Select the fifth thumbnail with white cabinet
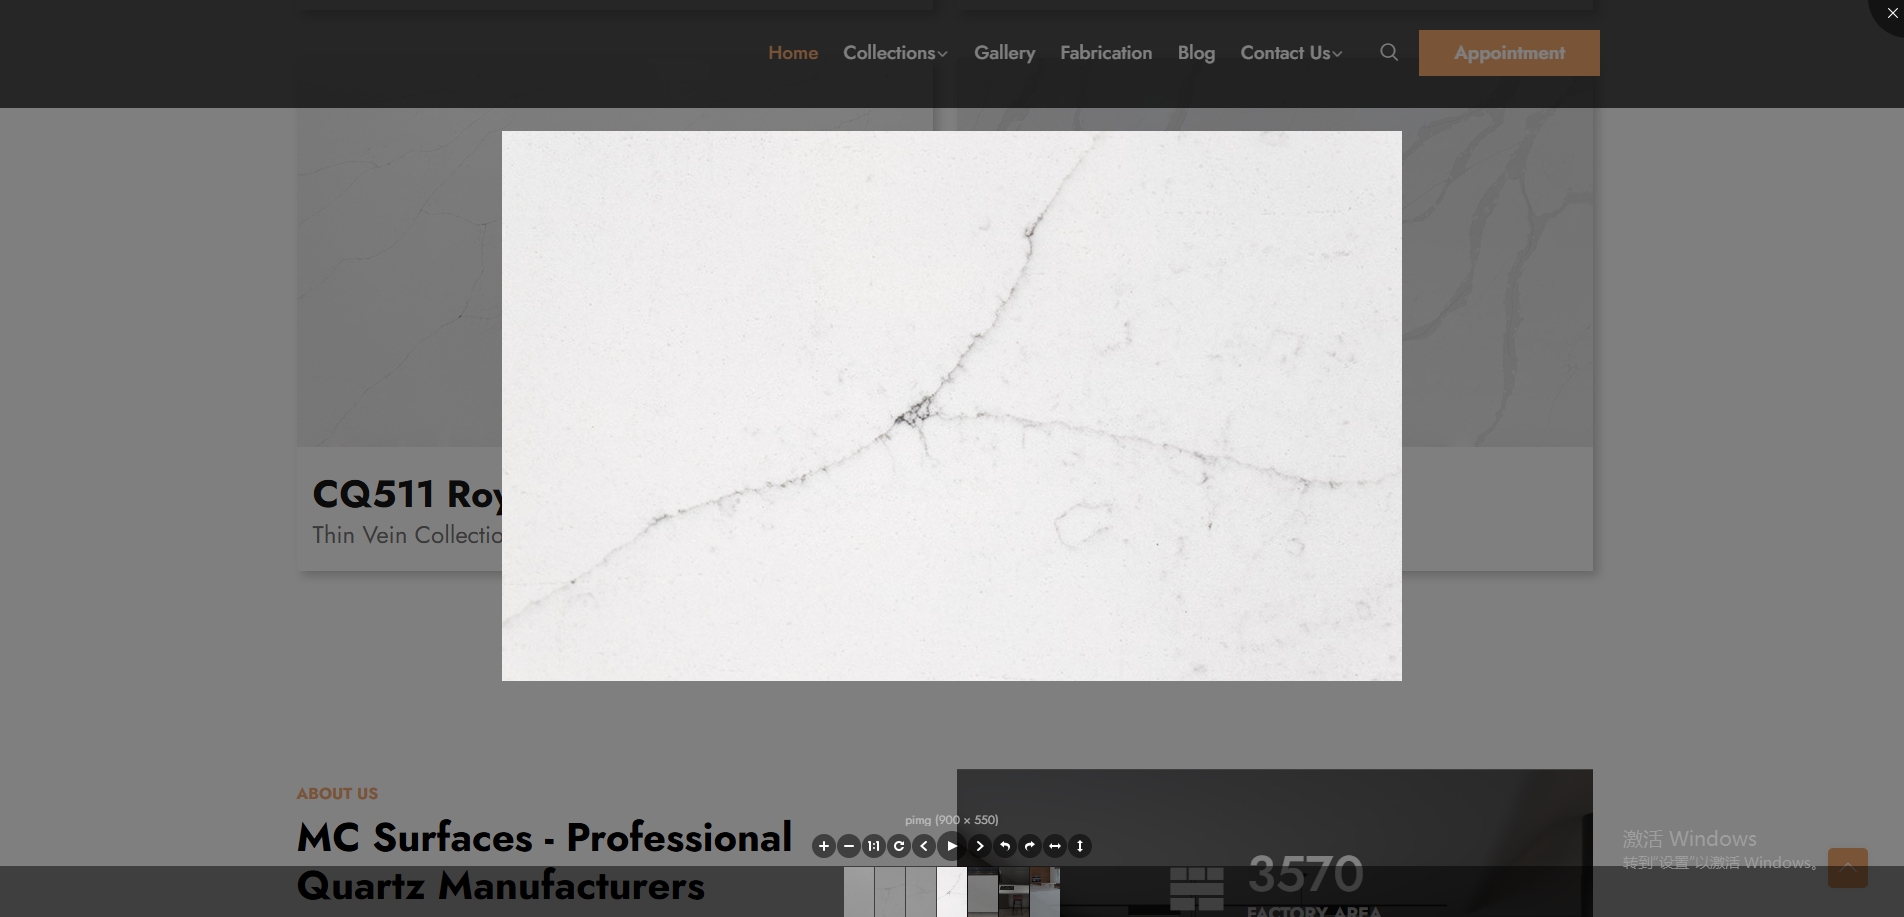The image size is (1904, 917). 983,892
